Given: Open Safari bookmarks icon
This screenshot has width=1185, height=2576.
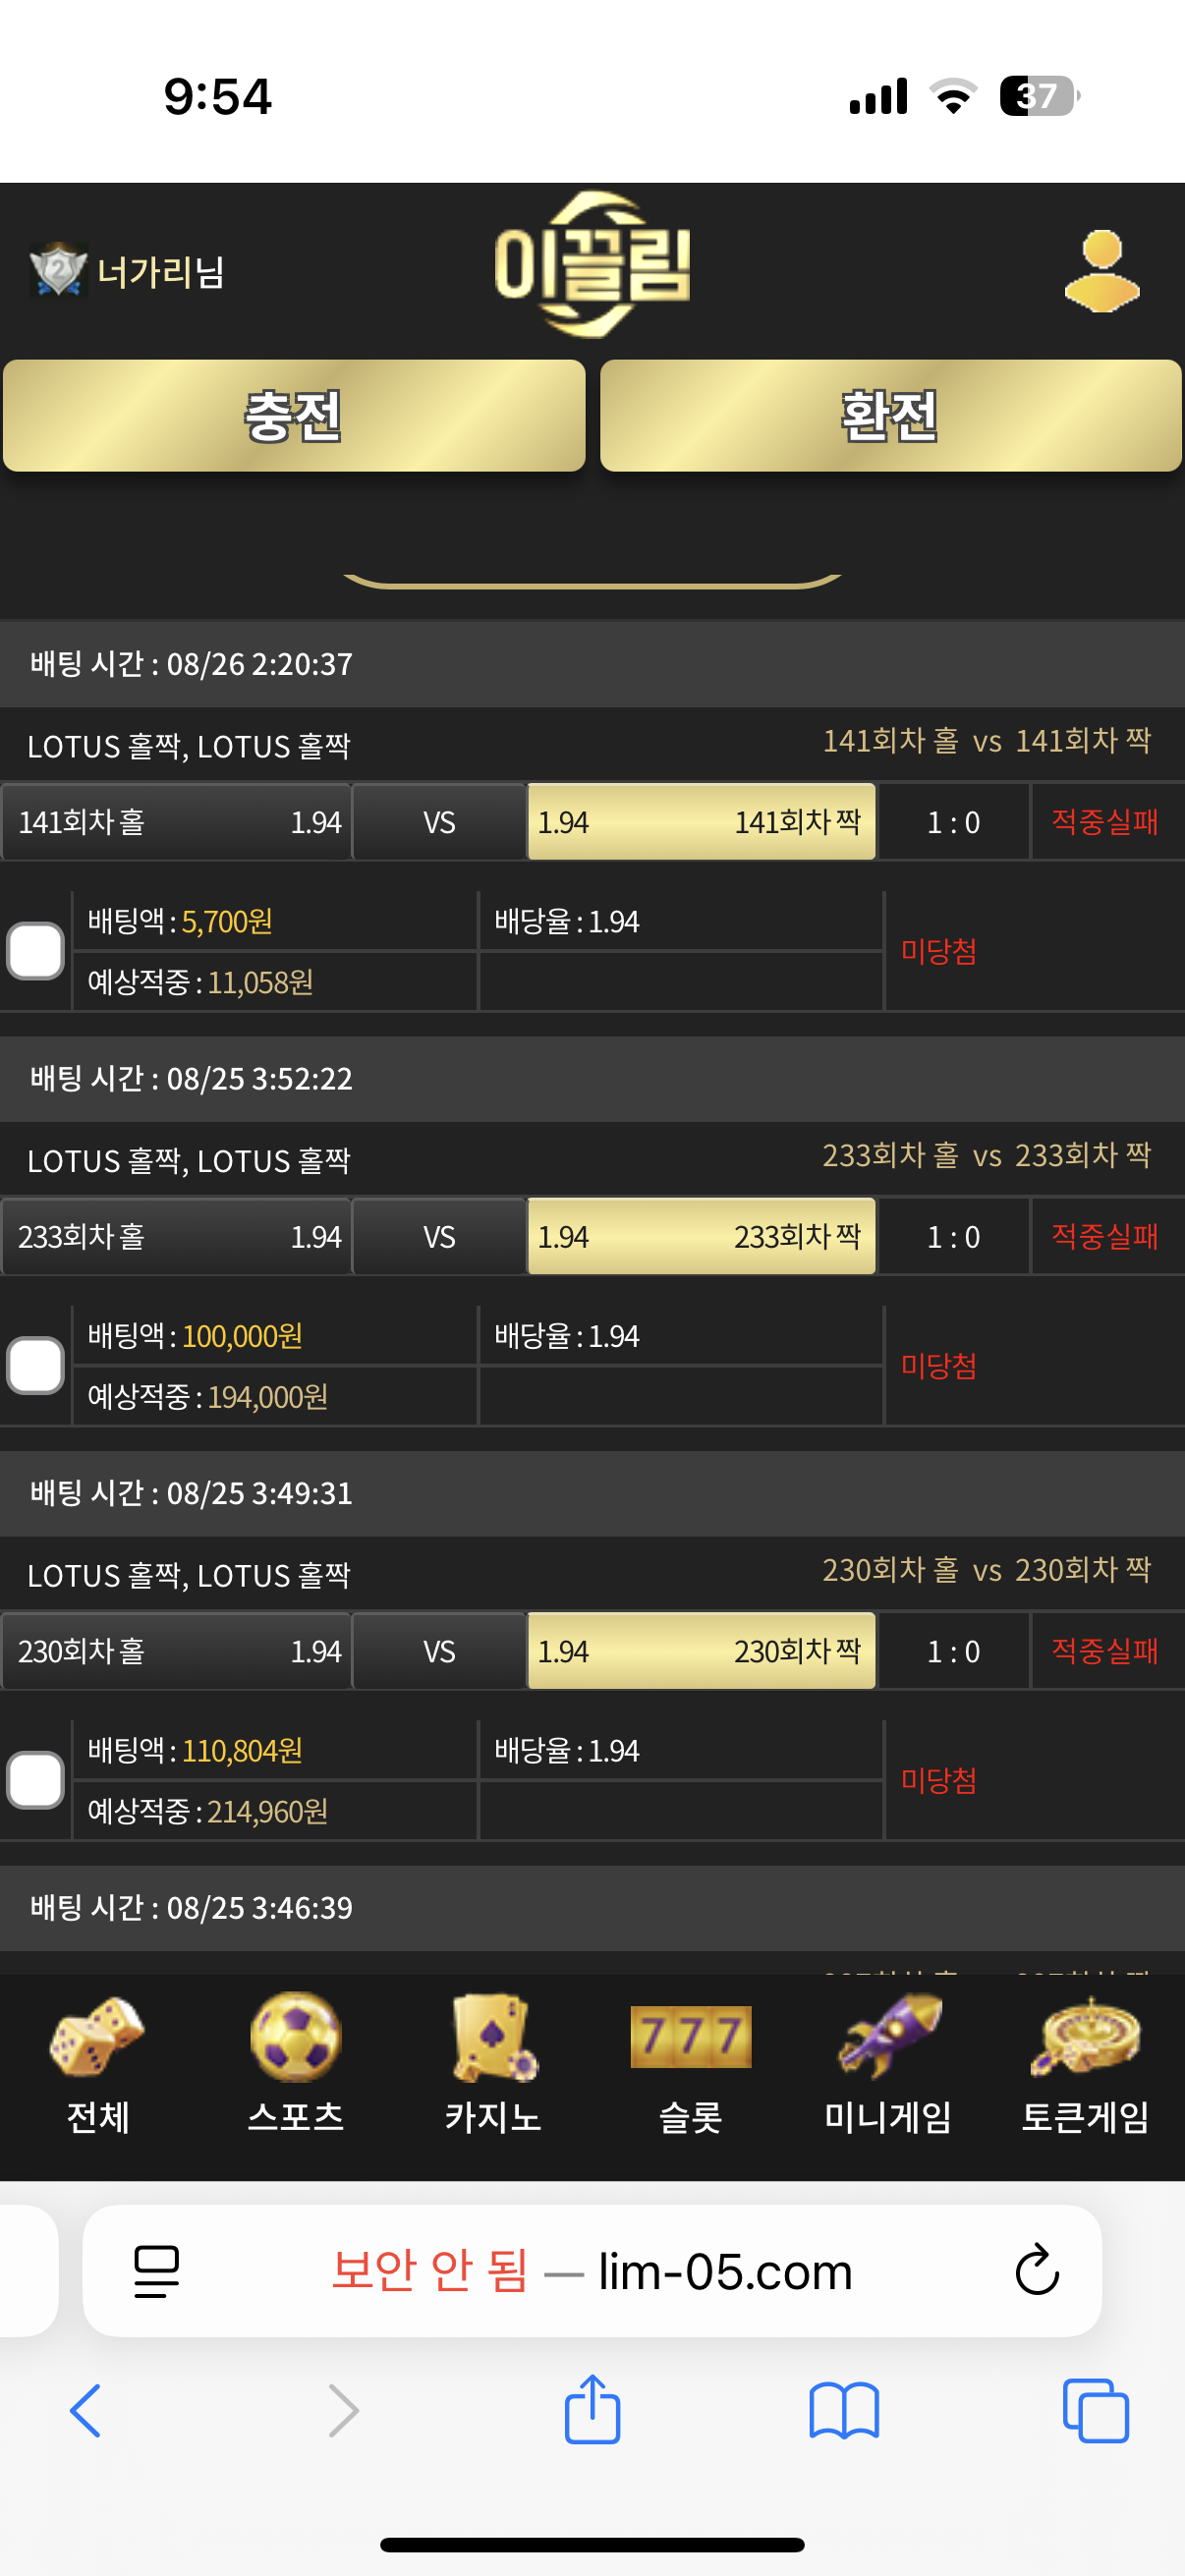Looking at the screenshot, I should [844, 2411].
